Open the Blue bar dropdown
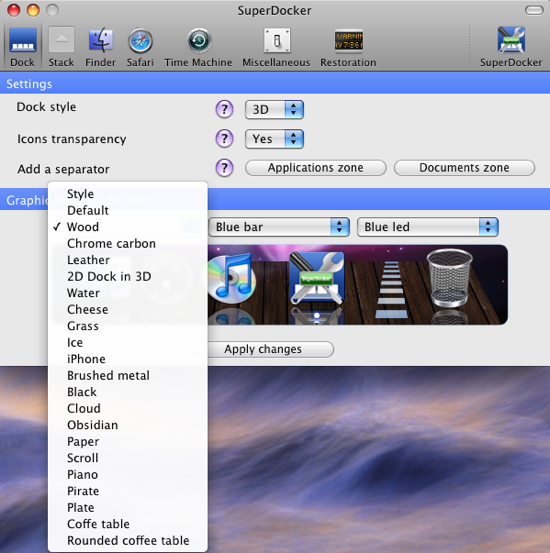 tap(279, 227)
